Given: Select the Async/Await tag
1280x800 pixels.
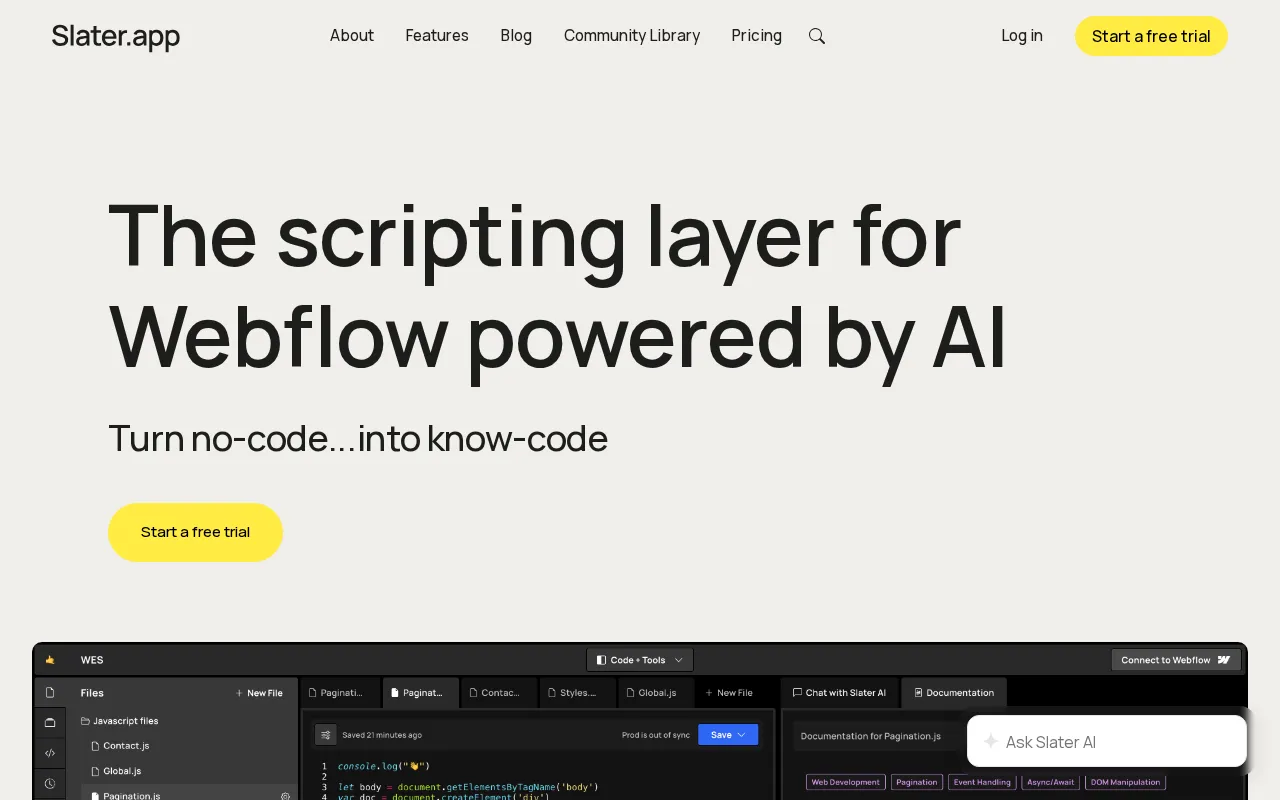Looking at the screenshot, I should tap(1050, 782).
